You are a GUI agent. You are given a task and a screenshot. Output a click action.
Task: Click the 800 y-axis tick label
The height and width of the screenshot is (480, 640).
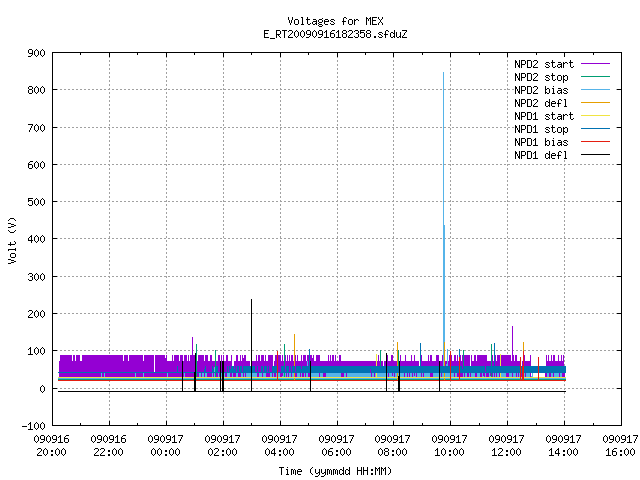(x=36, y=90)
